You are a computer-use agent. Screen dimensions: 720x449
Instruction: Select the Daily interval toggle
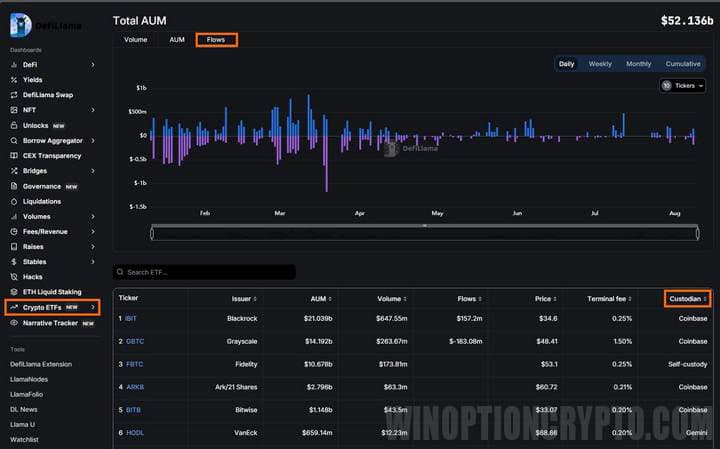click(x=566, y=64)
